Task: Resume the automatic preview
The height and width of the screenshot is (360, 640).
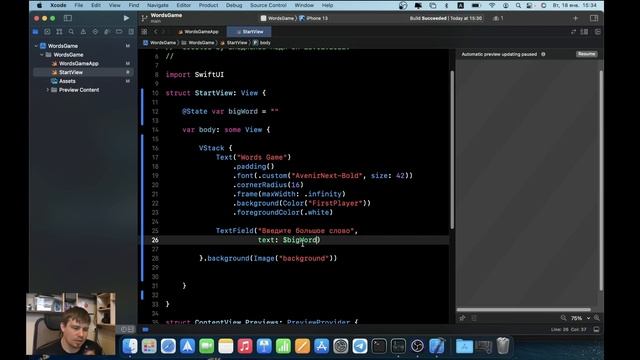Action: tap(587, 54)
